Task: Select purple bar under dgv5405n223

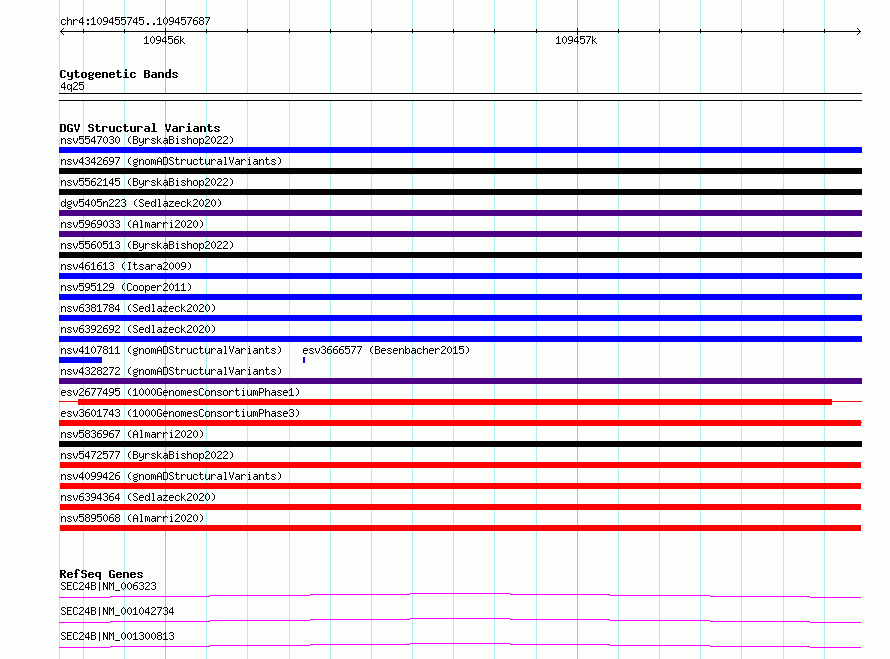Action: tap(460, 213)
